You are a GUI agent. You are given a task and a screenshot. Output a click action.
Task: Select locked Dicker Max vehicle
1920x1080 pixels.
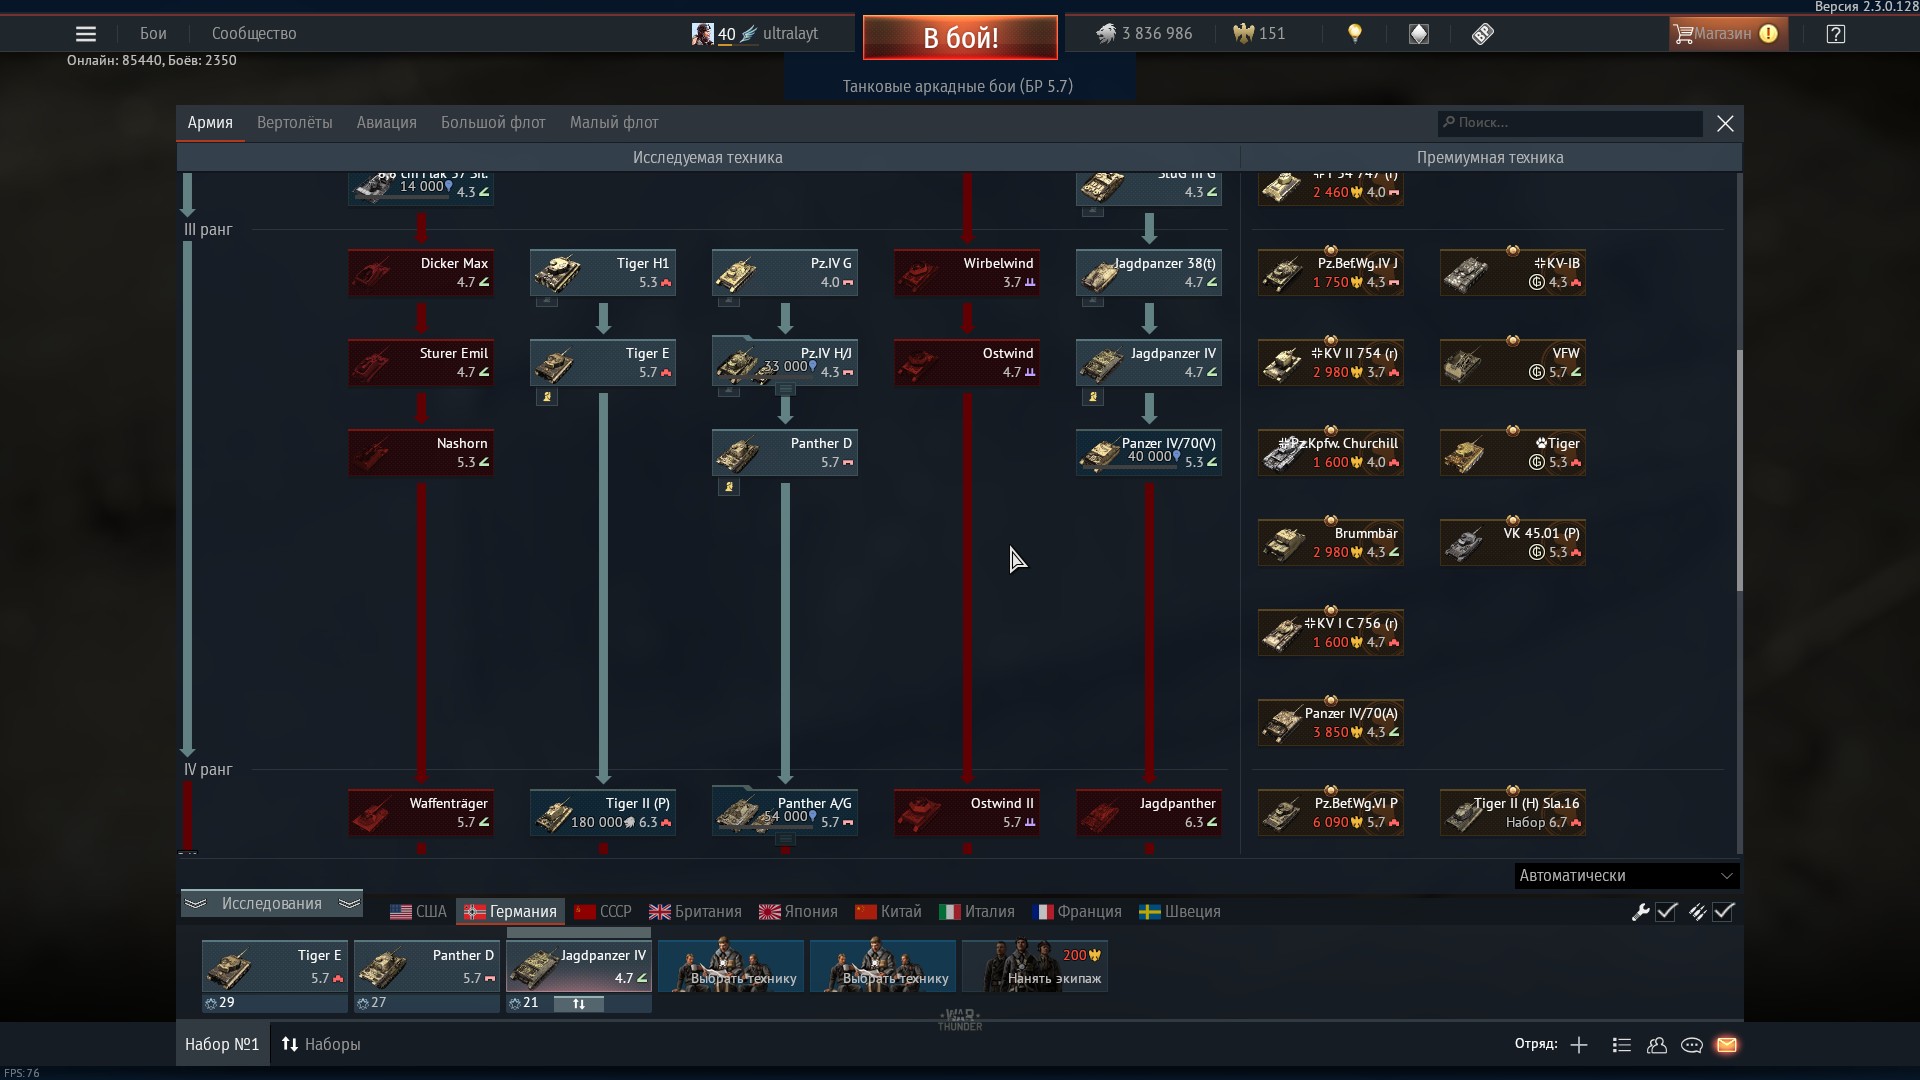click(x=421, y=273)
